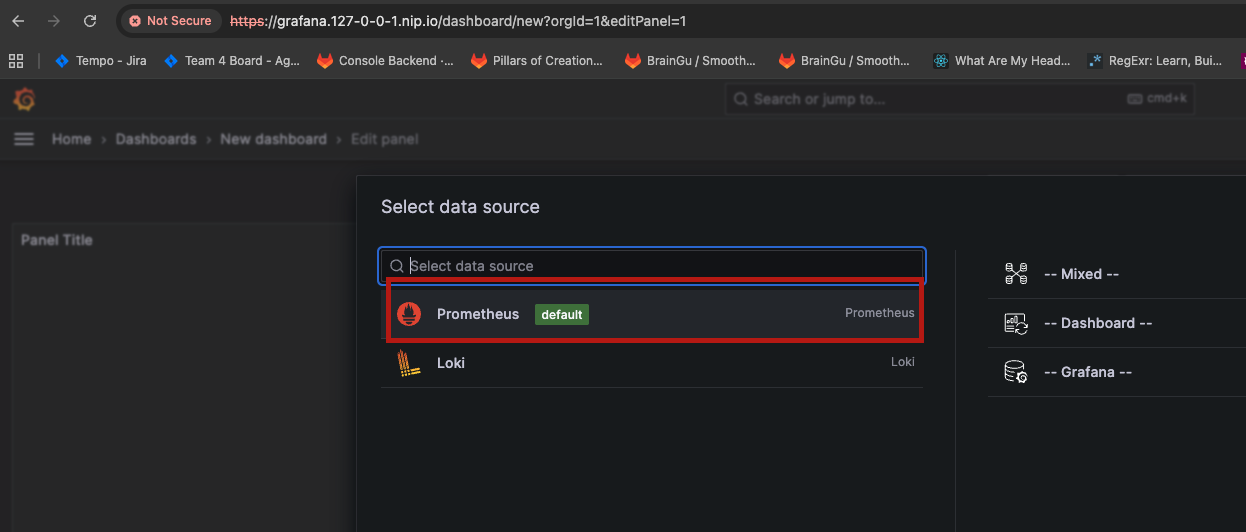Open the Not Secure site info badge

170,21
